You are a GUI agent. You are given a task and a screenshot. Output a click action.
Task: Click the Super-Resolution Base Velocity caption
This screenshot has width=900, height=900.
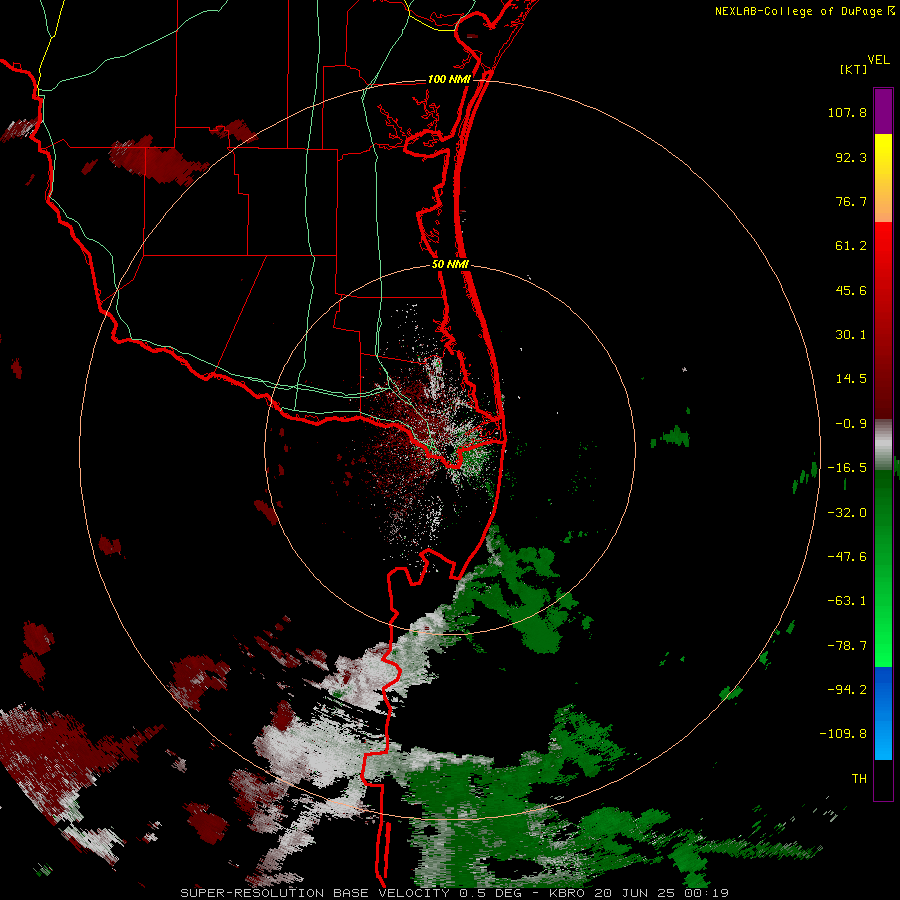tap(455, 893)
